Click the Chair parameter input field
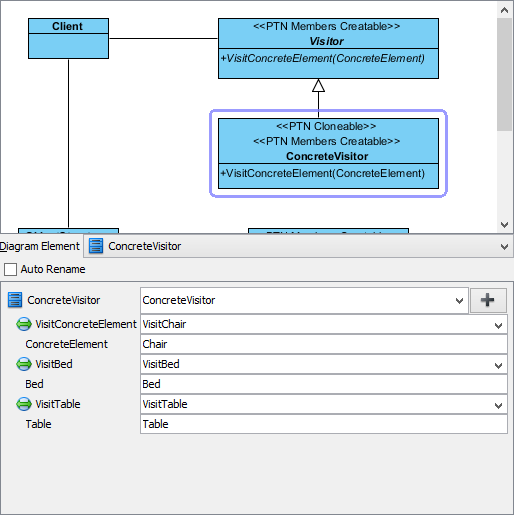 tap(324, 344)
